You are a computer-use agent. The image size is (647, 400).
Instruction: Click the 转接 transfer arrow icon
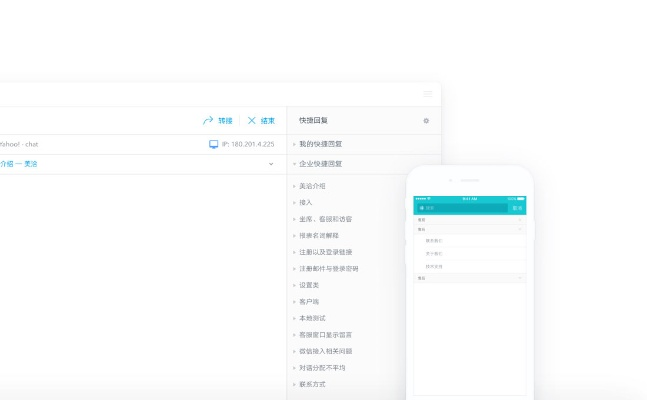(208, 120)
